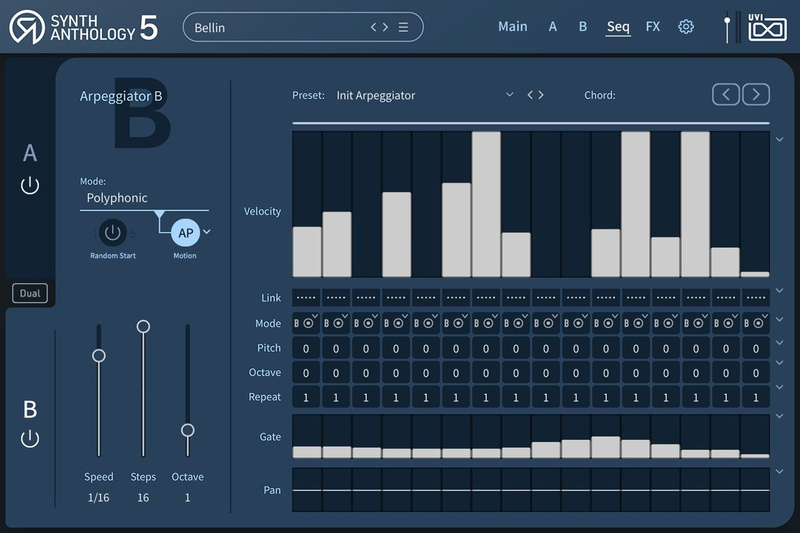Click the gate bar at step 11
This screenshot has height=533, width=800.
(x=606, y=447)
